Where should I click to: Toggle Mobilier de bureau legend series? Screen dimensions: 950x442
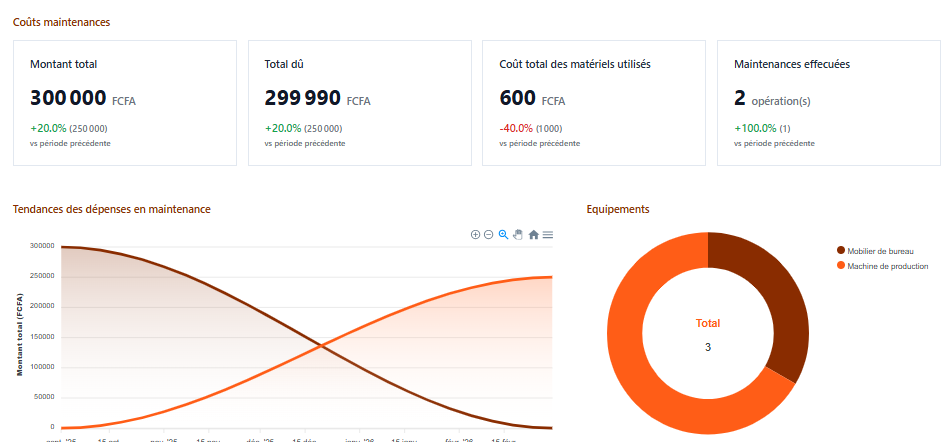pyautogui.click(x=880, y=251)
